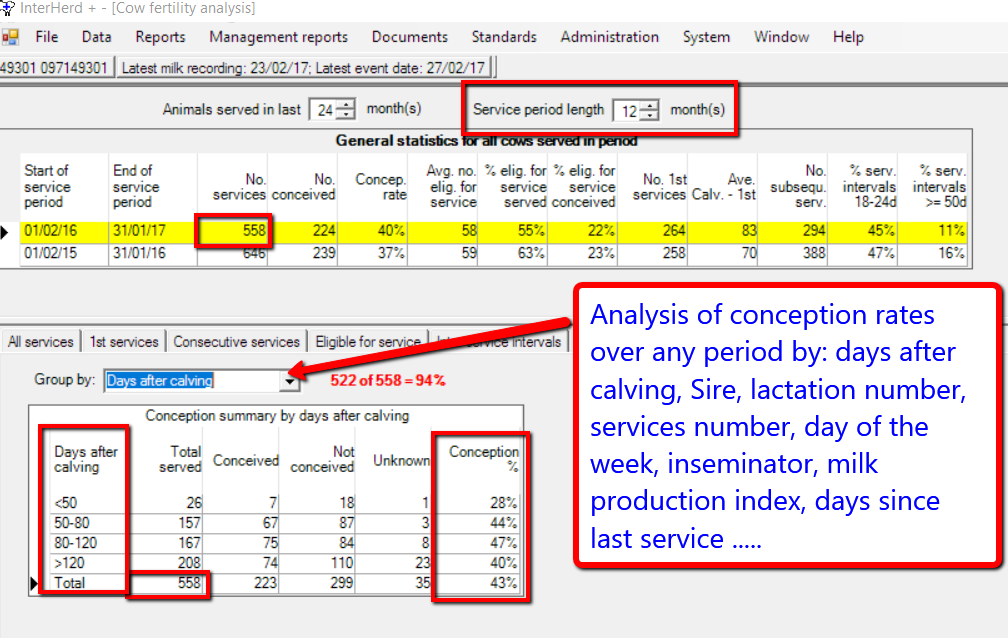1008x638 pixels.
Task: Select the service period row starting 01/02/16
Action: coord(495,231)
